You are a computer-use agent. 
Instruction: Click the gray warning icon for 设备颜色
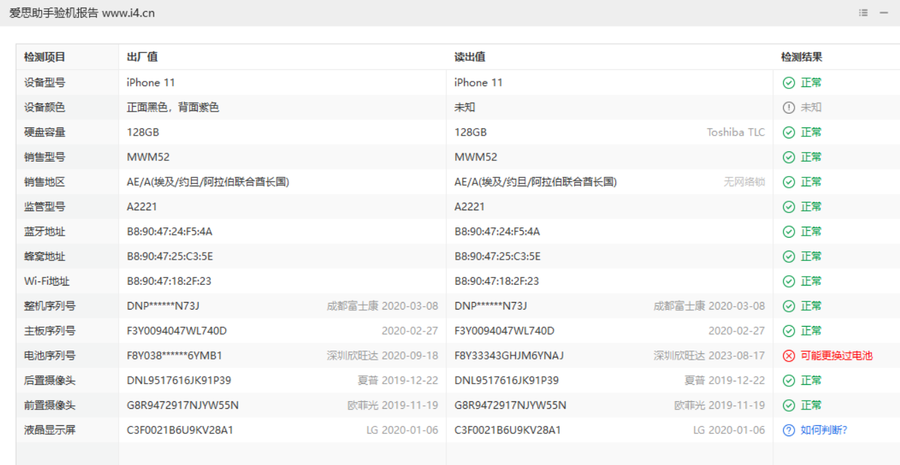(789, 107)
